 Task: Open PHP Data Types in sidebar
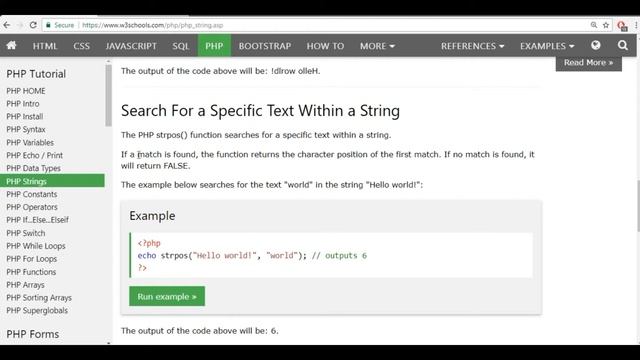[x=33, y=168]
